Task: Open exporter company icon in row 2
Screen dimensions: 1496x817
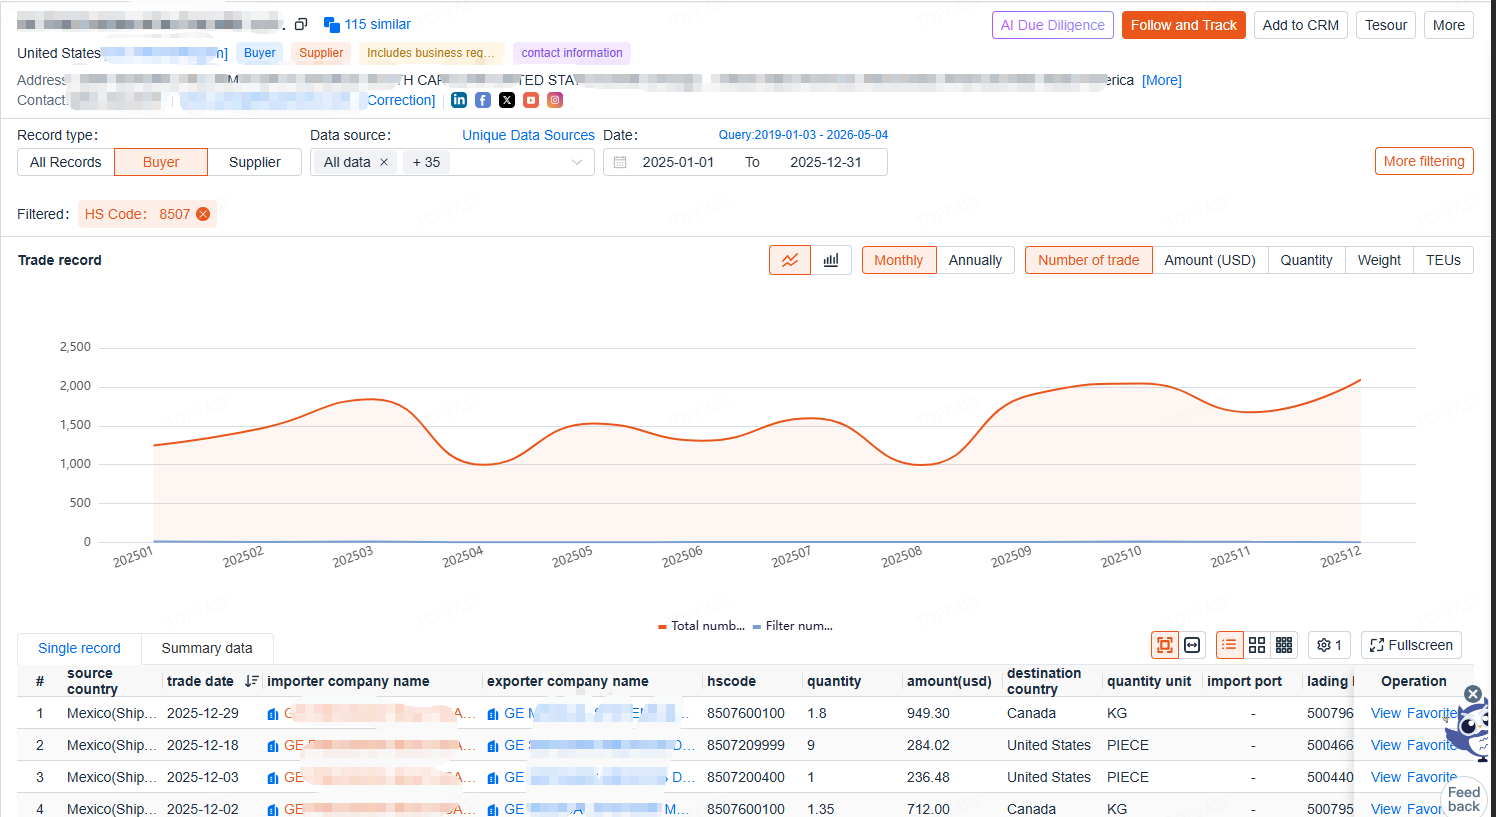Action: (493, 746)
